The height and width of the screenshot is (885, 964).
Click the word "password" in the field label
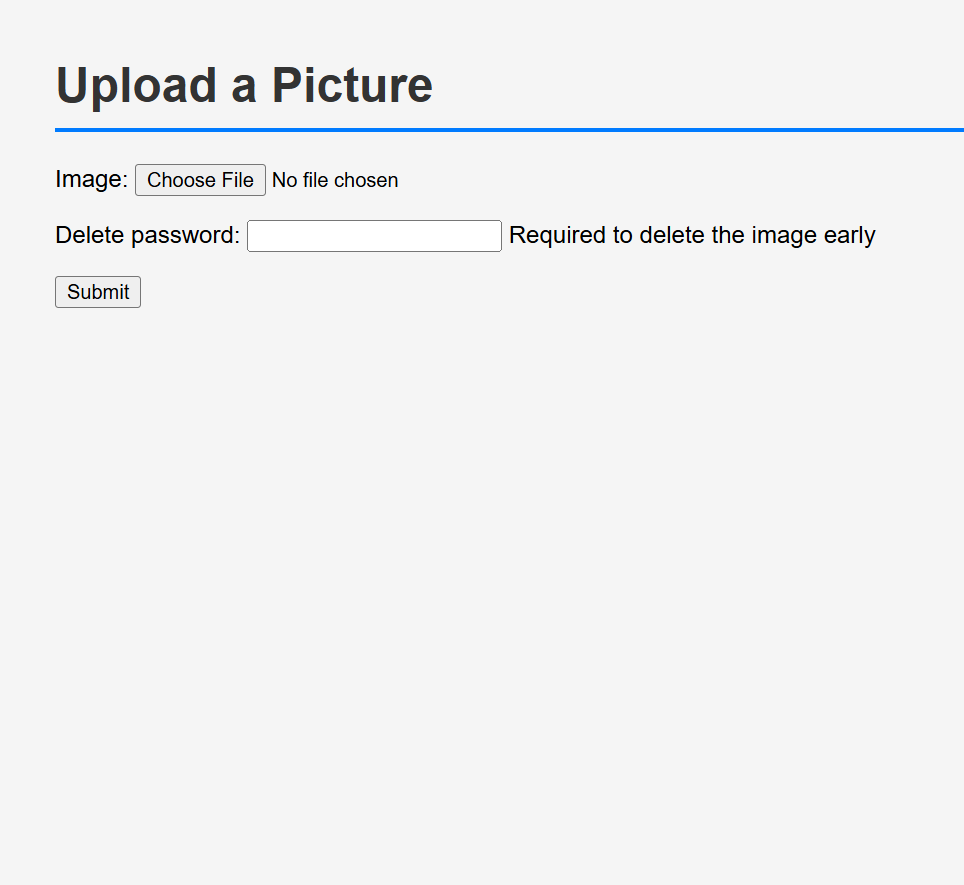(x=185, y=236)
